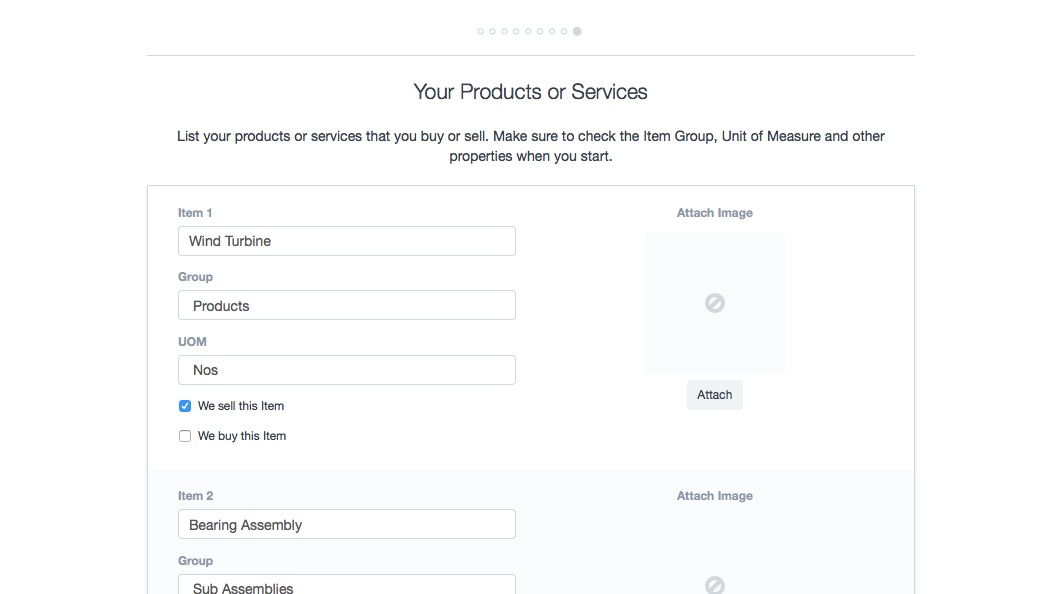Click 'We sell this Item' label text

(241, 406)
